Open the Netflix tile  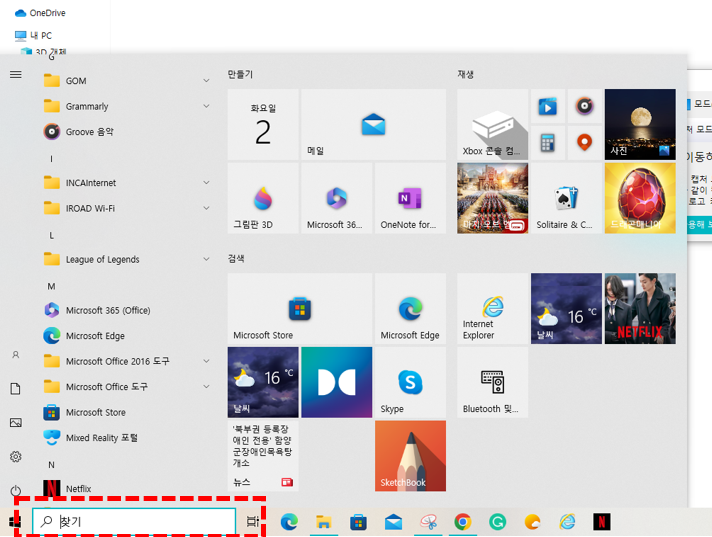(x=640, y=308)
